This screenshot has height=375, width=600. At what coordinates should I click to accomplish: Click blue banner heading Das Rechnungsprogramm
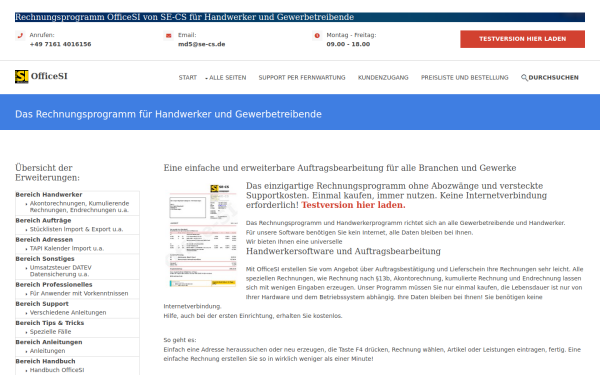[x=168, y=114]
